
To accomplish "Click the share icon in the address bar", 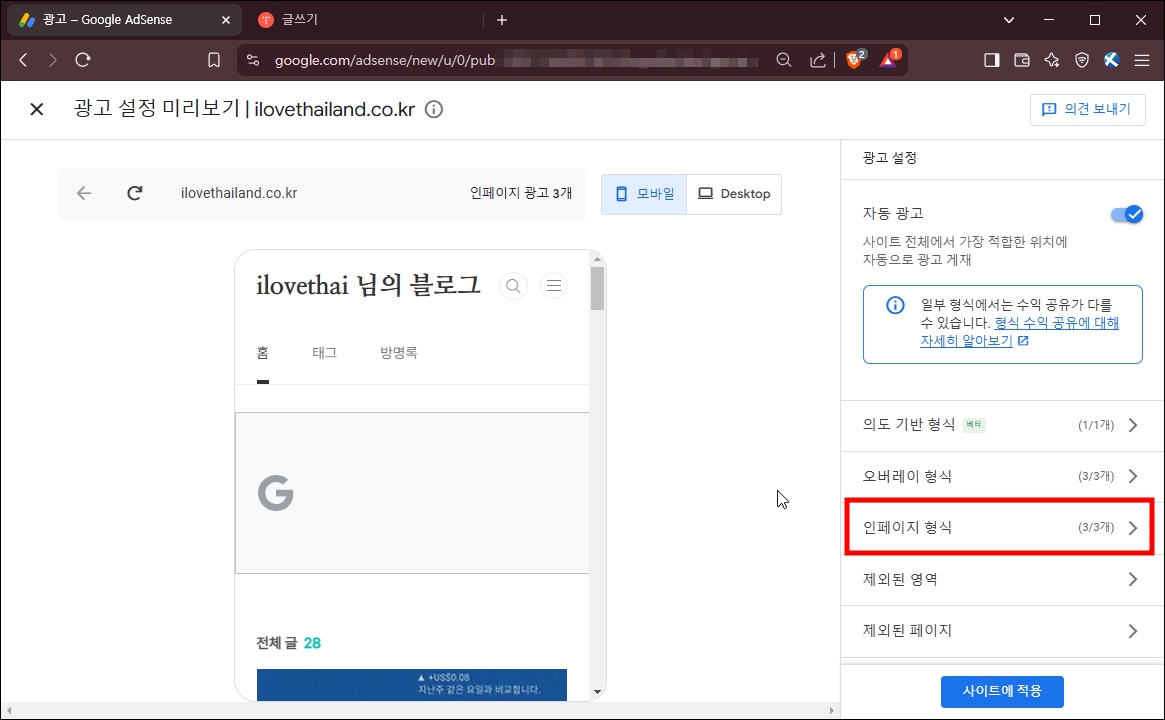I will 817,59.
